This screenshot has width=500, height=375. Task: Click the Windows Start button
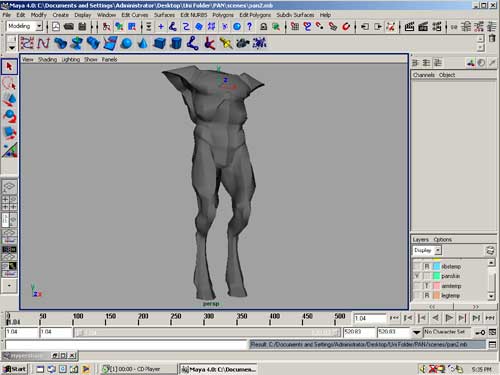point(15,369)
